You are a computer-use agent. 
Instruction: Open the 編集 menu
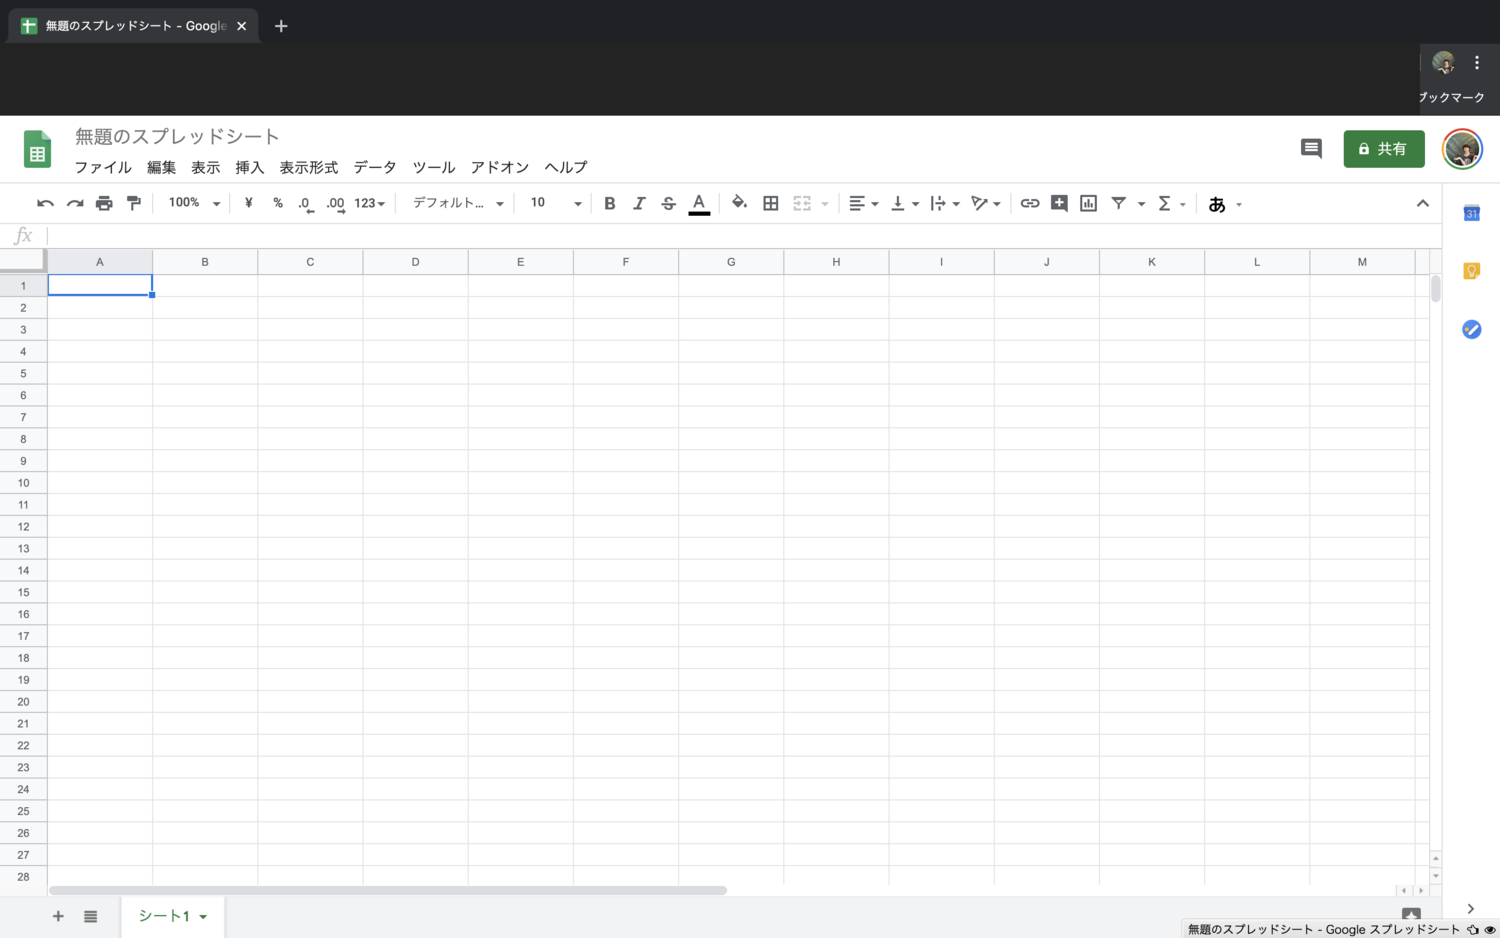161,167
